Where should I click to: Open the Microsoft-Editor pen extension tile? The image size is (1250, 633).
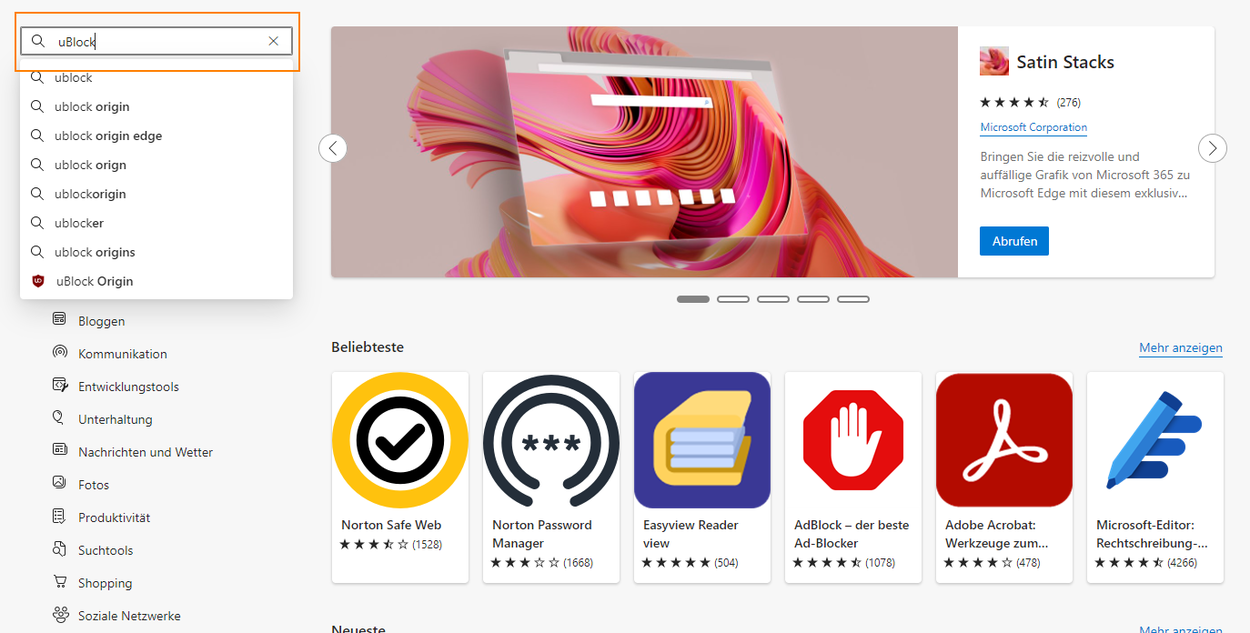point(1155,477)
